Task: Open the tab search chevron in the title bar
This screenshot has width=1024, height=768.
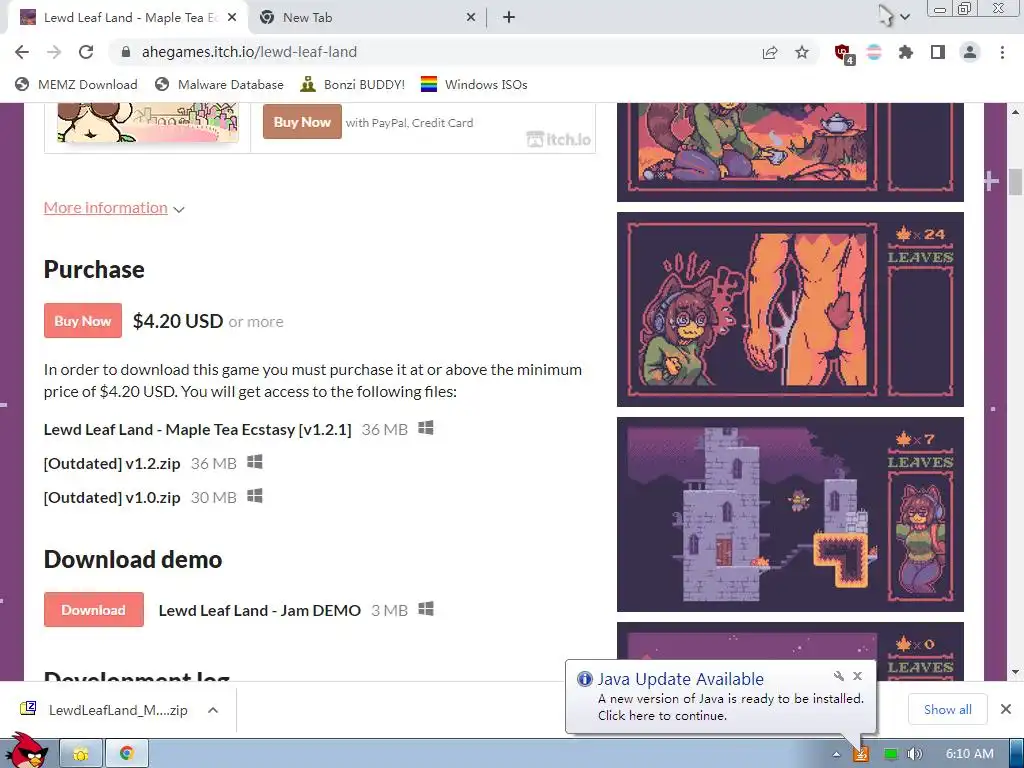Action: (904, 18)
